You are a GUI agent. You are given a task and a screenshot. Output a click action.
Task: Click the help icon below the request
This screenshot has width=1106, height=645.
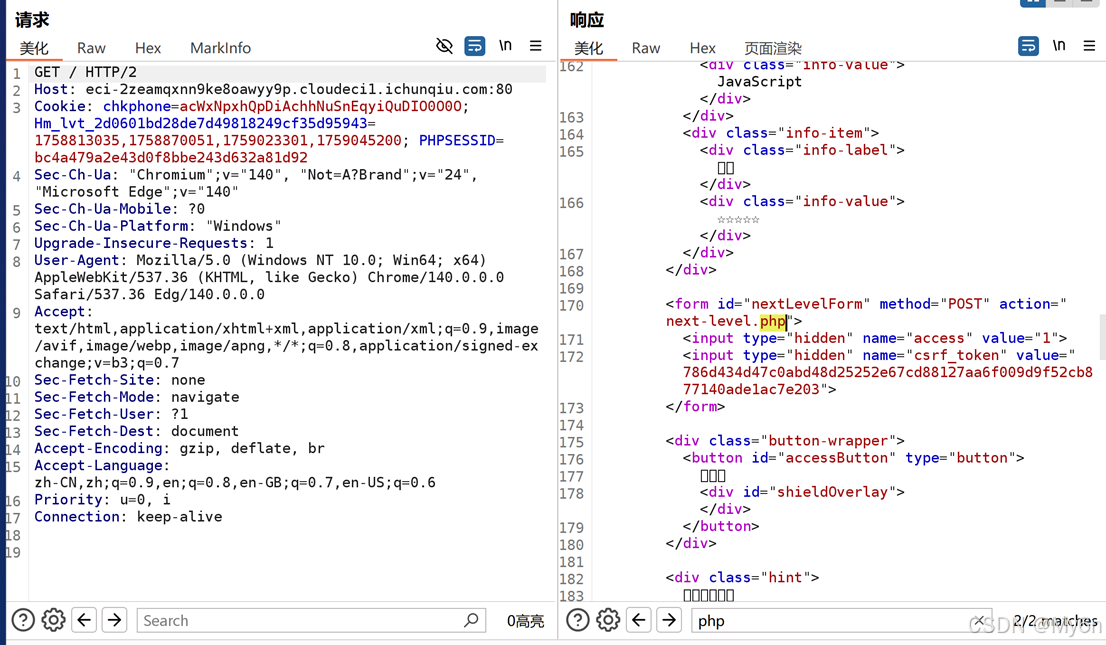pyautogui.click(x=23, y=620)
